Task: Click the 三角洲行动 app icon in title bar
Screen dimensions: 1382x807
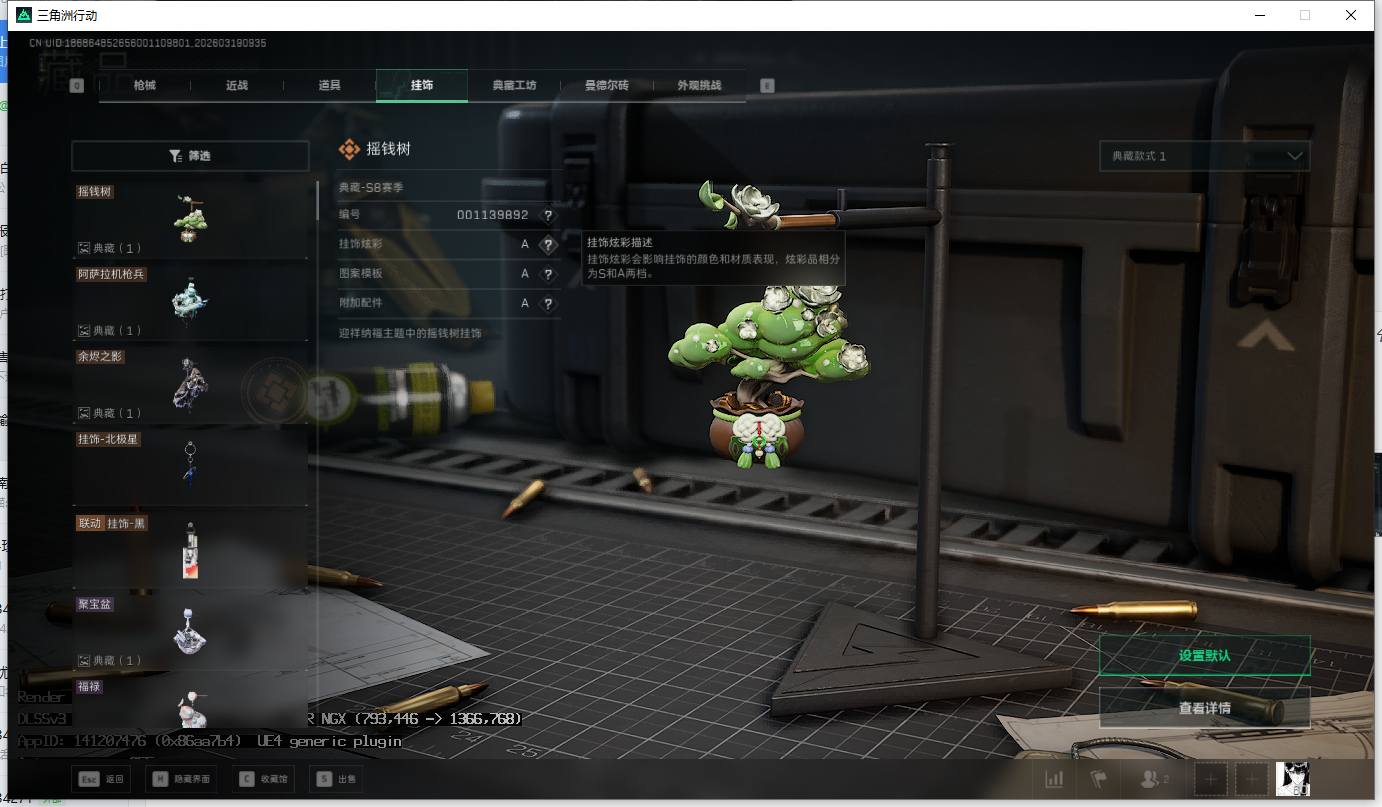Action: pyautogui.click(x=24, y=15)
